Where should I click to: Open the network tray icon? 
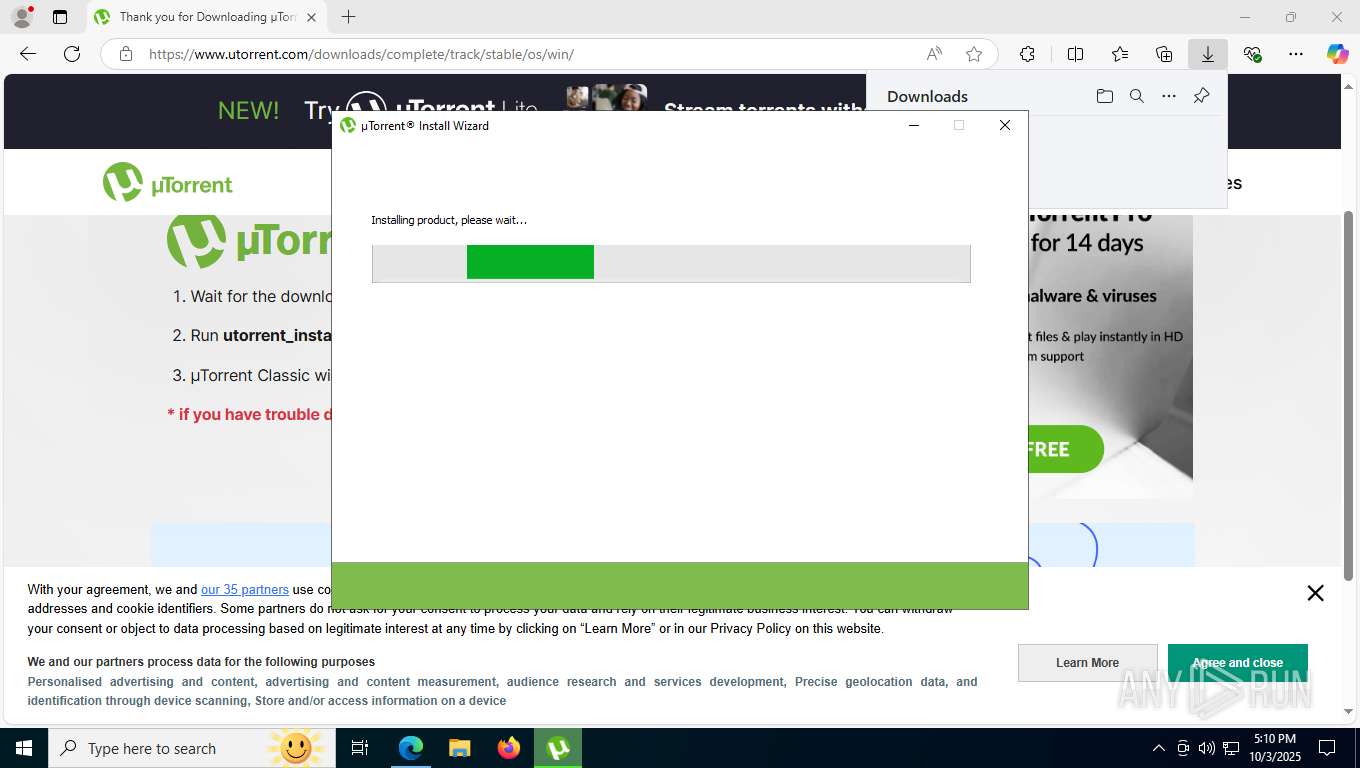(x=1231, y=748)
